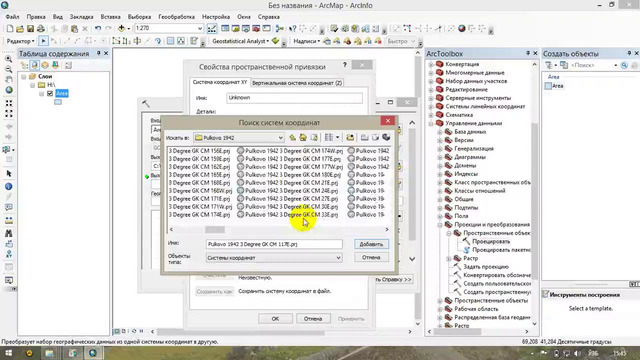Click the Open folder icon in the toolbar
This screenshot has height=360, width=640.
pos(20,29)
